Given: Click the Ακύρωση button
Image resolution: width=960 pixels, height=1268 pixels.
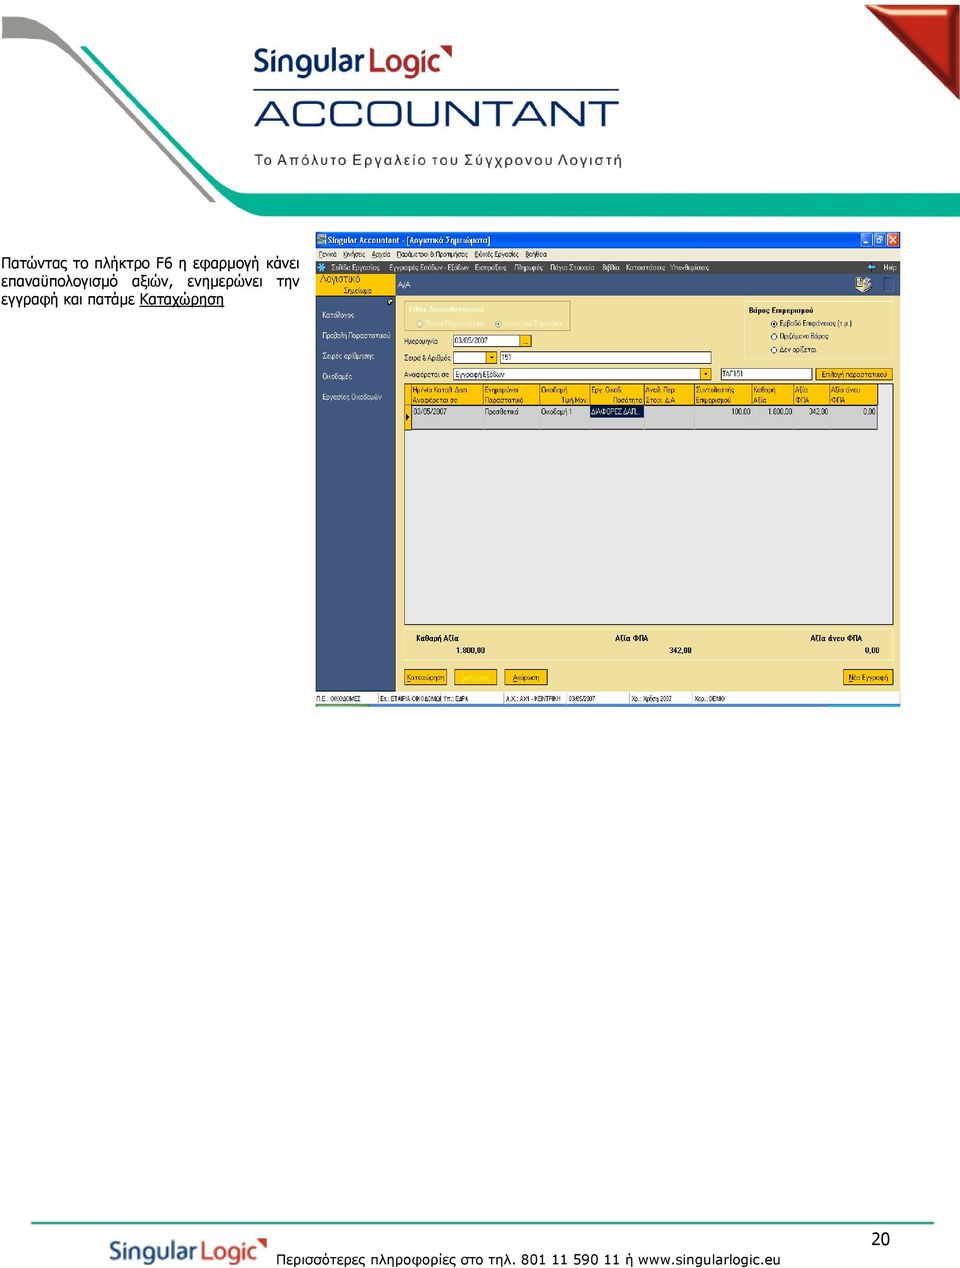Looking at the screenshot, I should click(526, 677).
